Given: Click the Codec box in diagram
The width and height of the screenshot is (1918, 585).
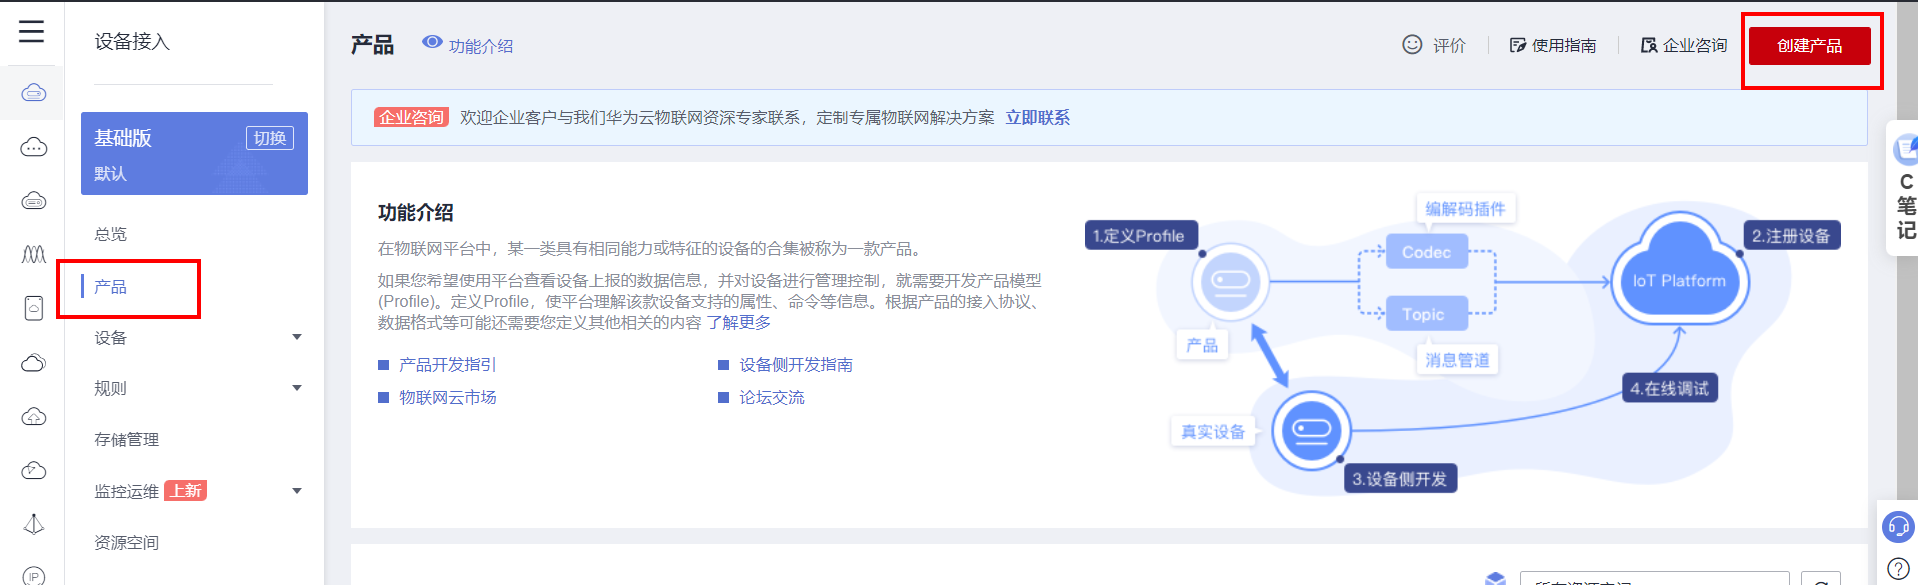Looking at the screenshot, I should [x=1426, y=252].
